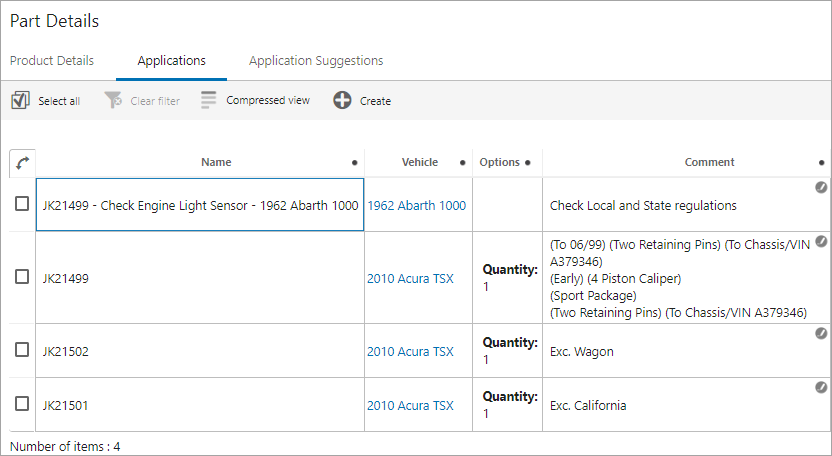
Task: Edit the comment for the Check Local and State regulations row
Action: click(x=821, y=187)
